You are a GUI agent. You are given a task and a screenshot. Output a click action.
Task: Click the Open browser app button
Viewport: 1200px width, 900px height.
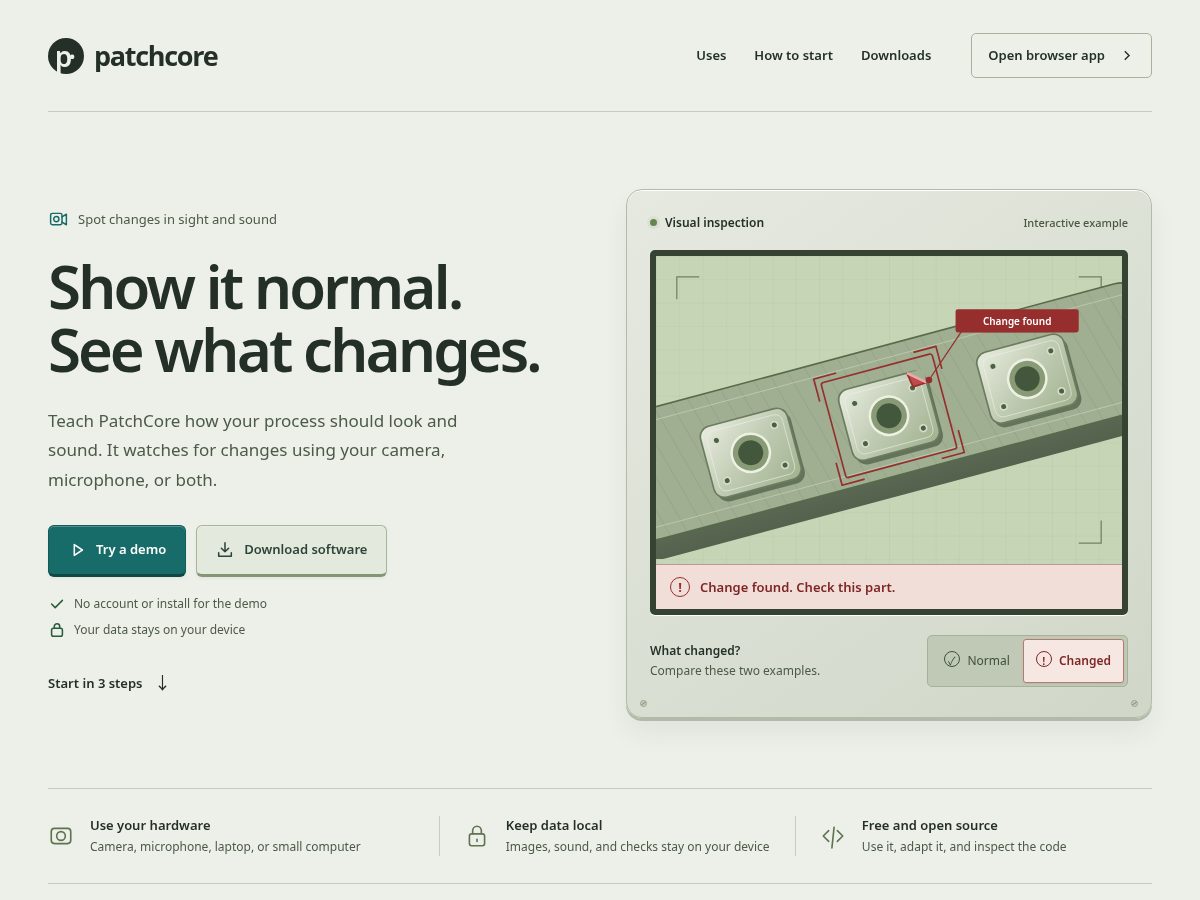click(x=1061, y=55)
